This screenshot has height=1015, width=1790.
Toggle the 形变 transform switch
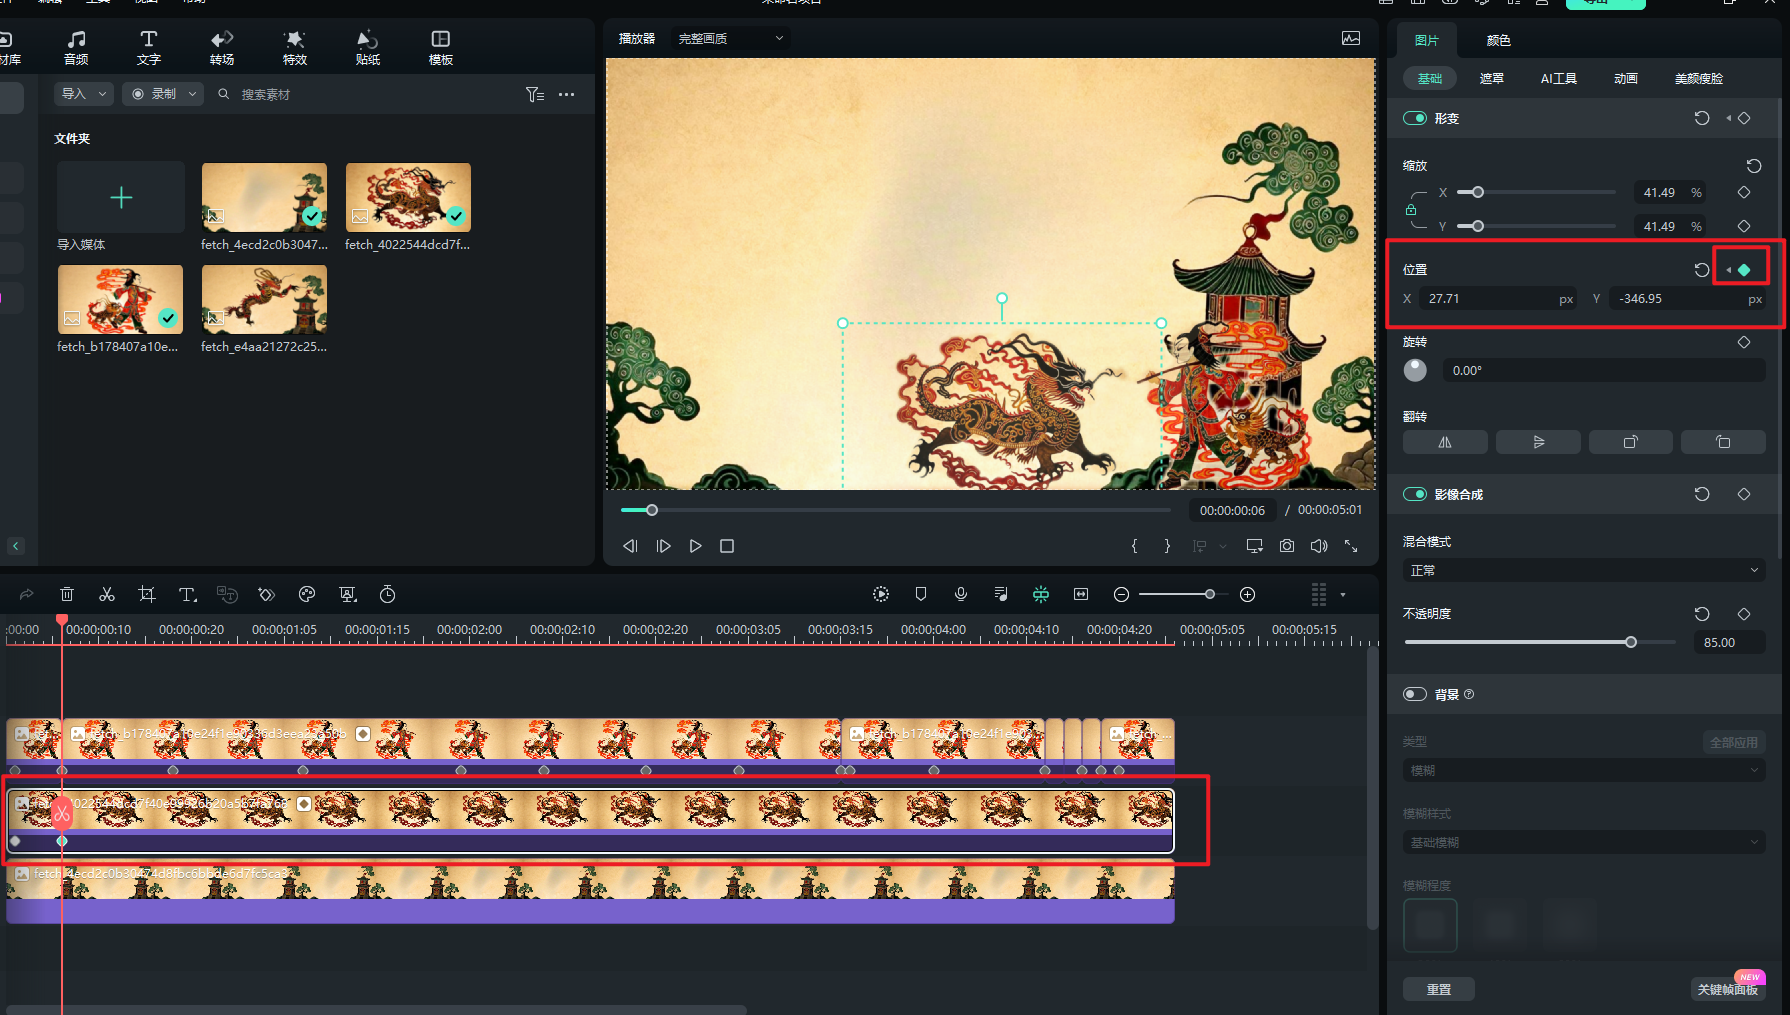tap(1415, 118)
